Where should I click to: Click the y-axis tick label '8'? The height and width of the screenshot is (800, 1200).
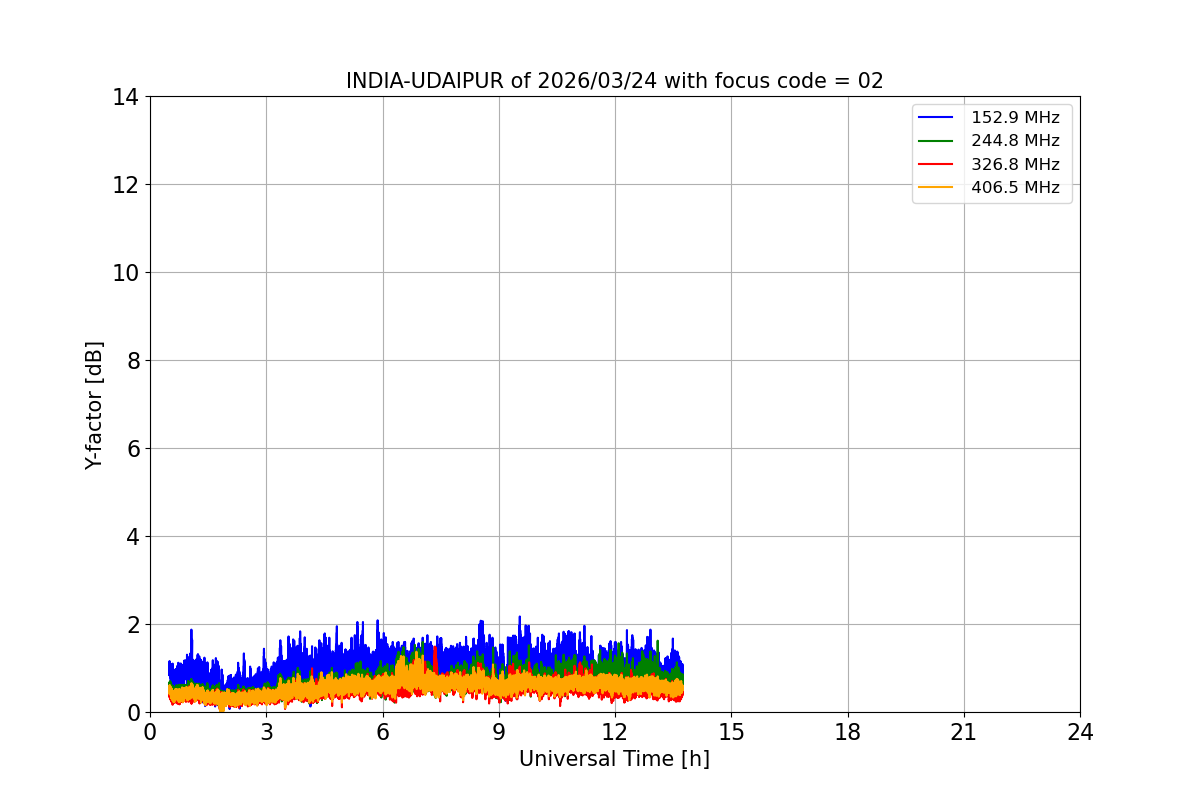point(133,361)
